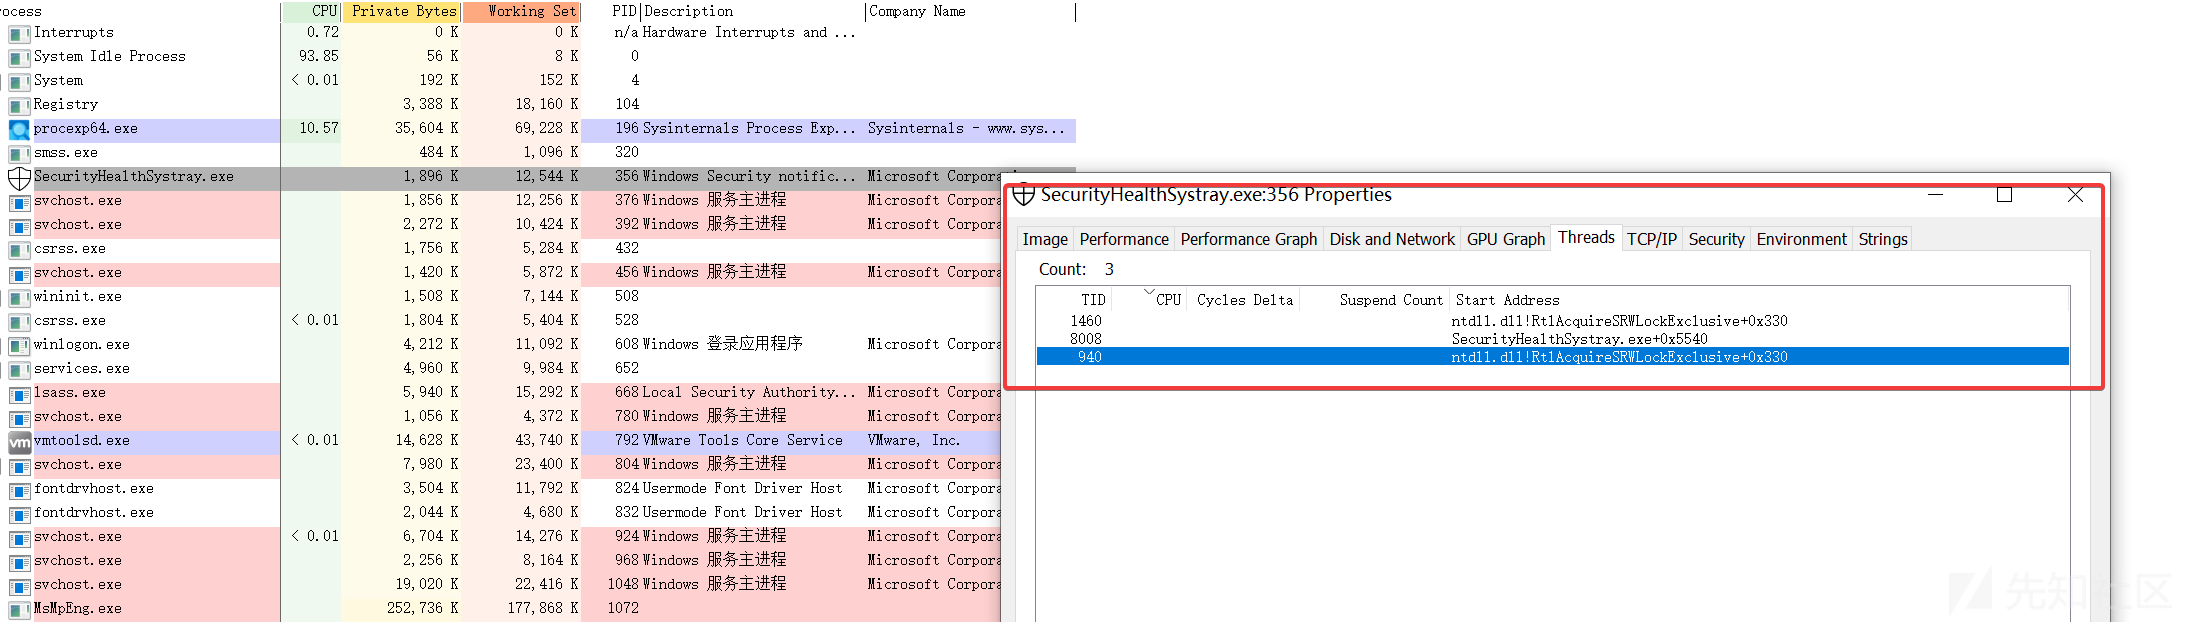Select thread TID 940 row
This screenshot has height=622, width=2192.
[1553, 357]
